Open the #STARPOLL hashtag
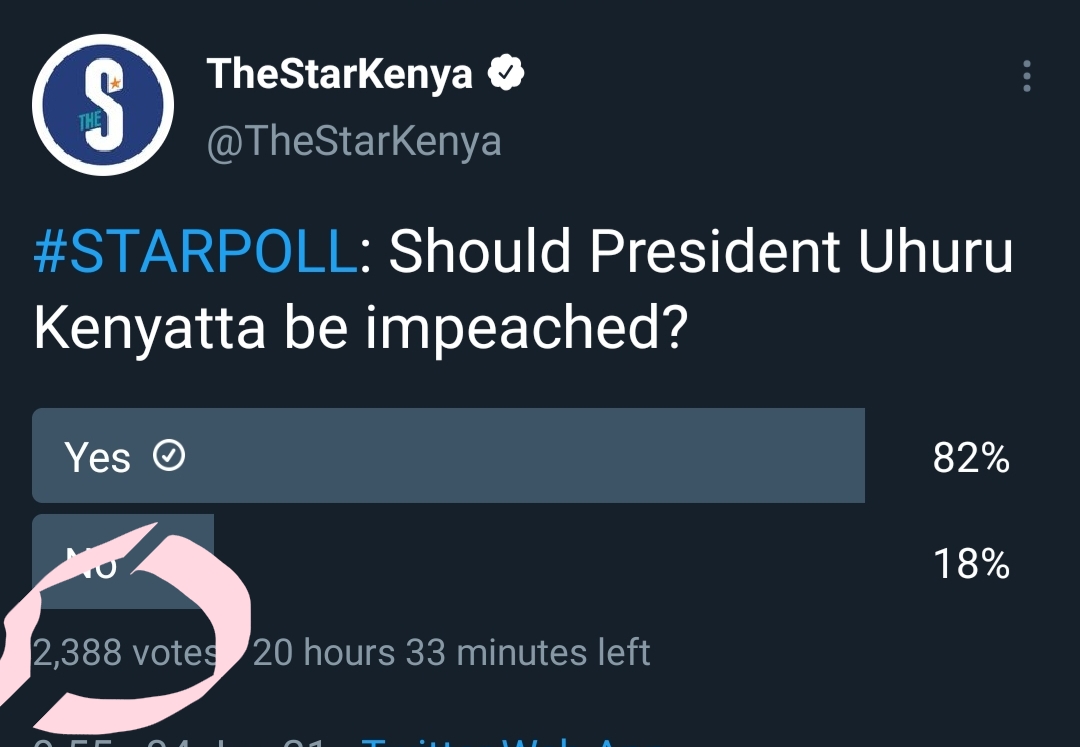Viewport: 1080px width, 747px height. pos(195,251)
